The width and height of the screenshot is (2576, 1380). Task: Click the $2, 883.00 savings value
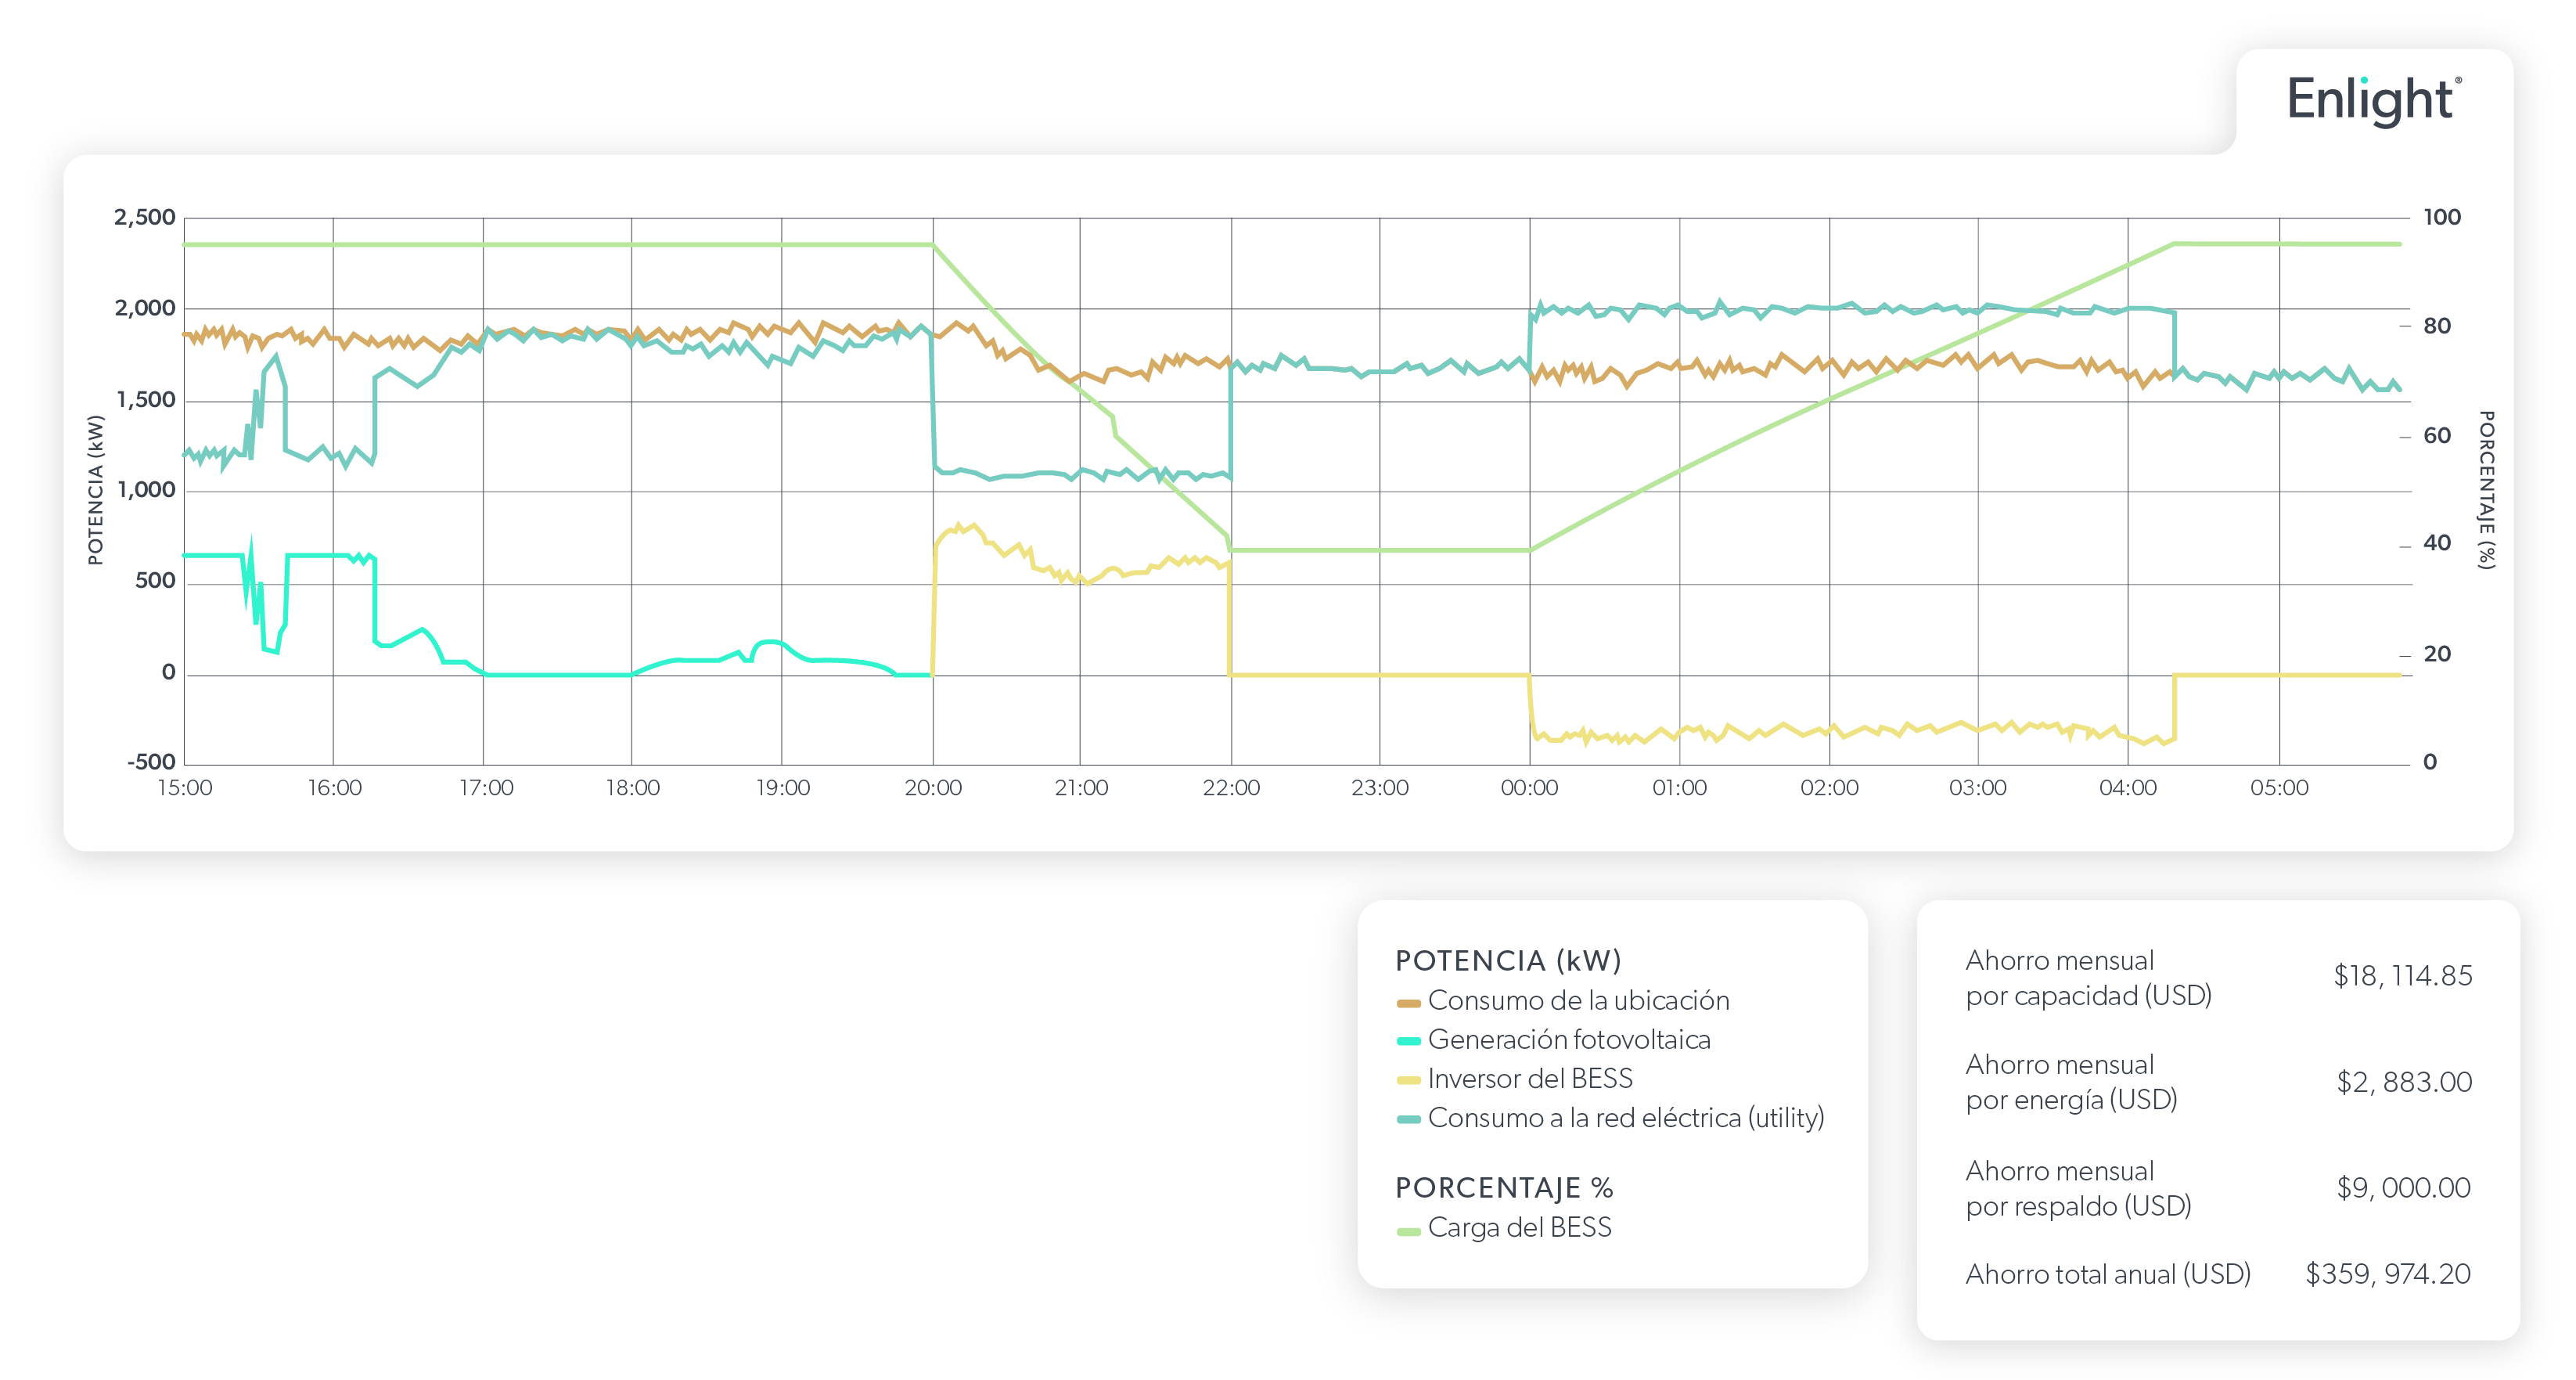pyautogui.click(x=2404, y=1082)
